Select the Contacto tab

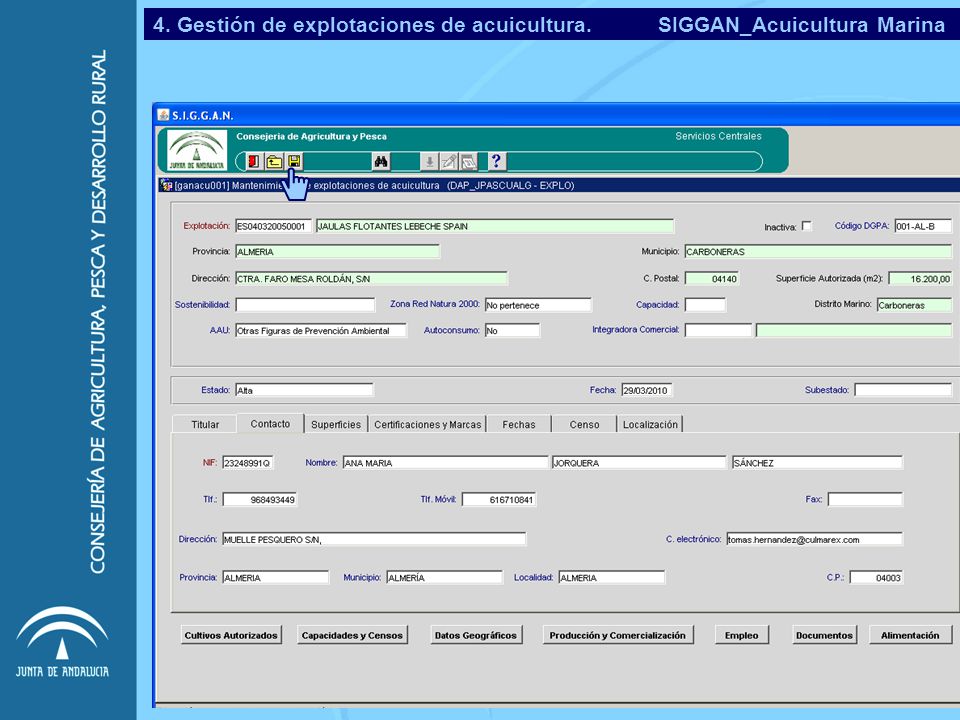(x=270, y=424)
